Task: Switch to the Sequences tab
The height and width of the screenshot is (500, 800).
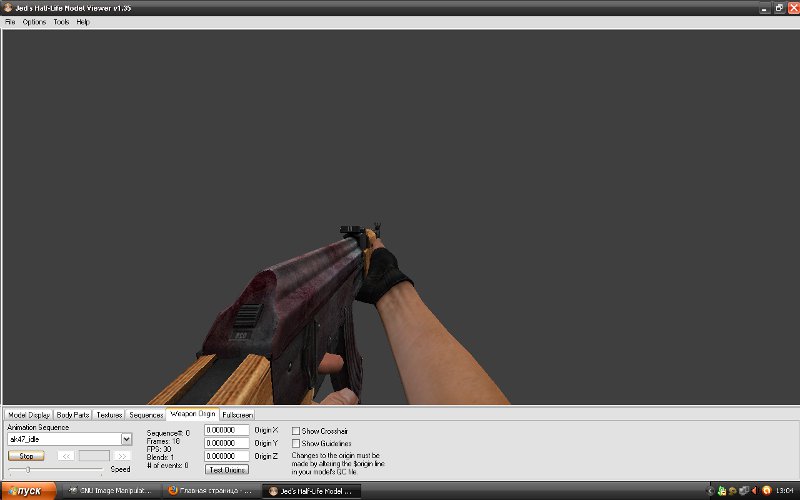Action: tap(146, 415)
